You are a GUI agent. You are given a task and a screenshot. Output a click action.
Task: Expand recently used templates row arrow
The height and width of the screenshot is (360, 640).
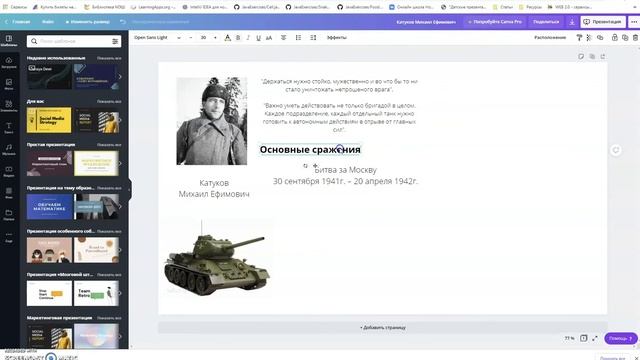tap(120, 76)
